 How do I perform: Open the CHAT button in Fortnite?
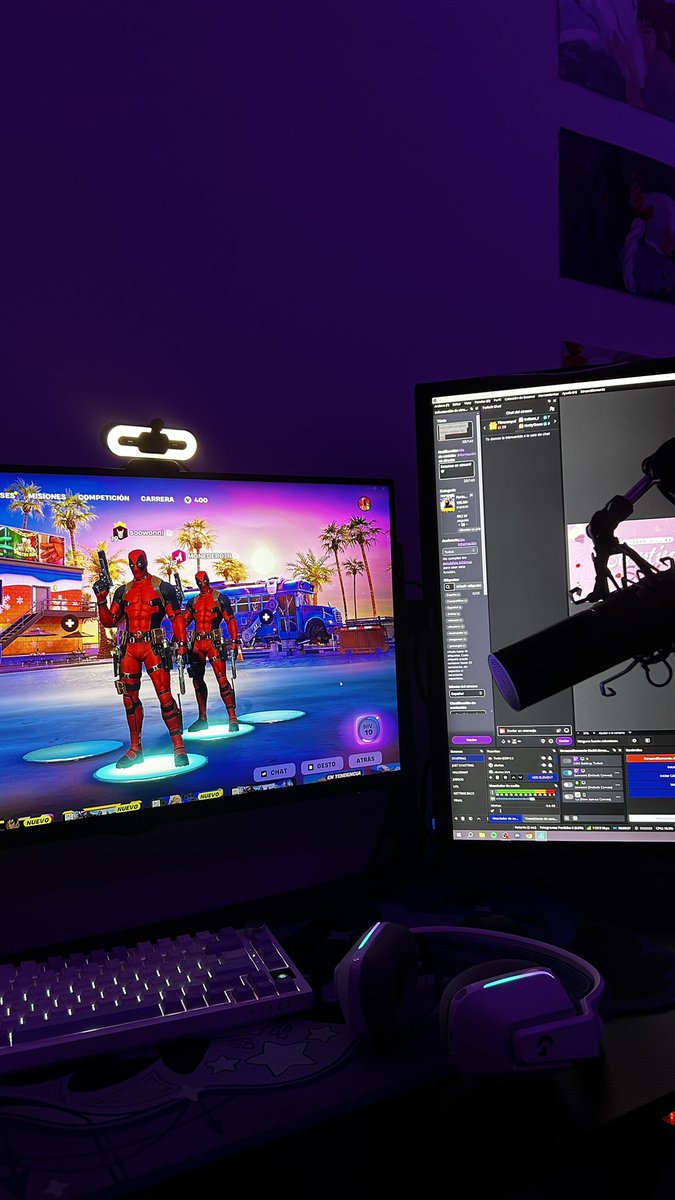(274, 772)
